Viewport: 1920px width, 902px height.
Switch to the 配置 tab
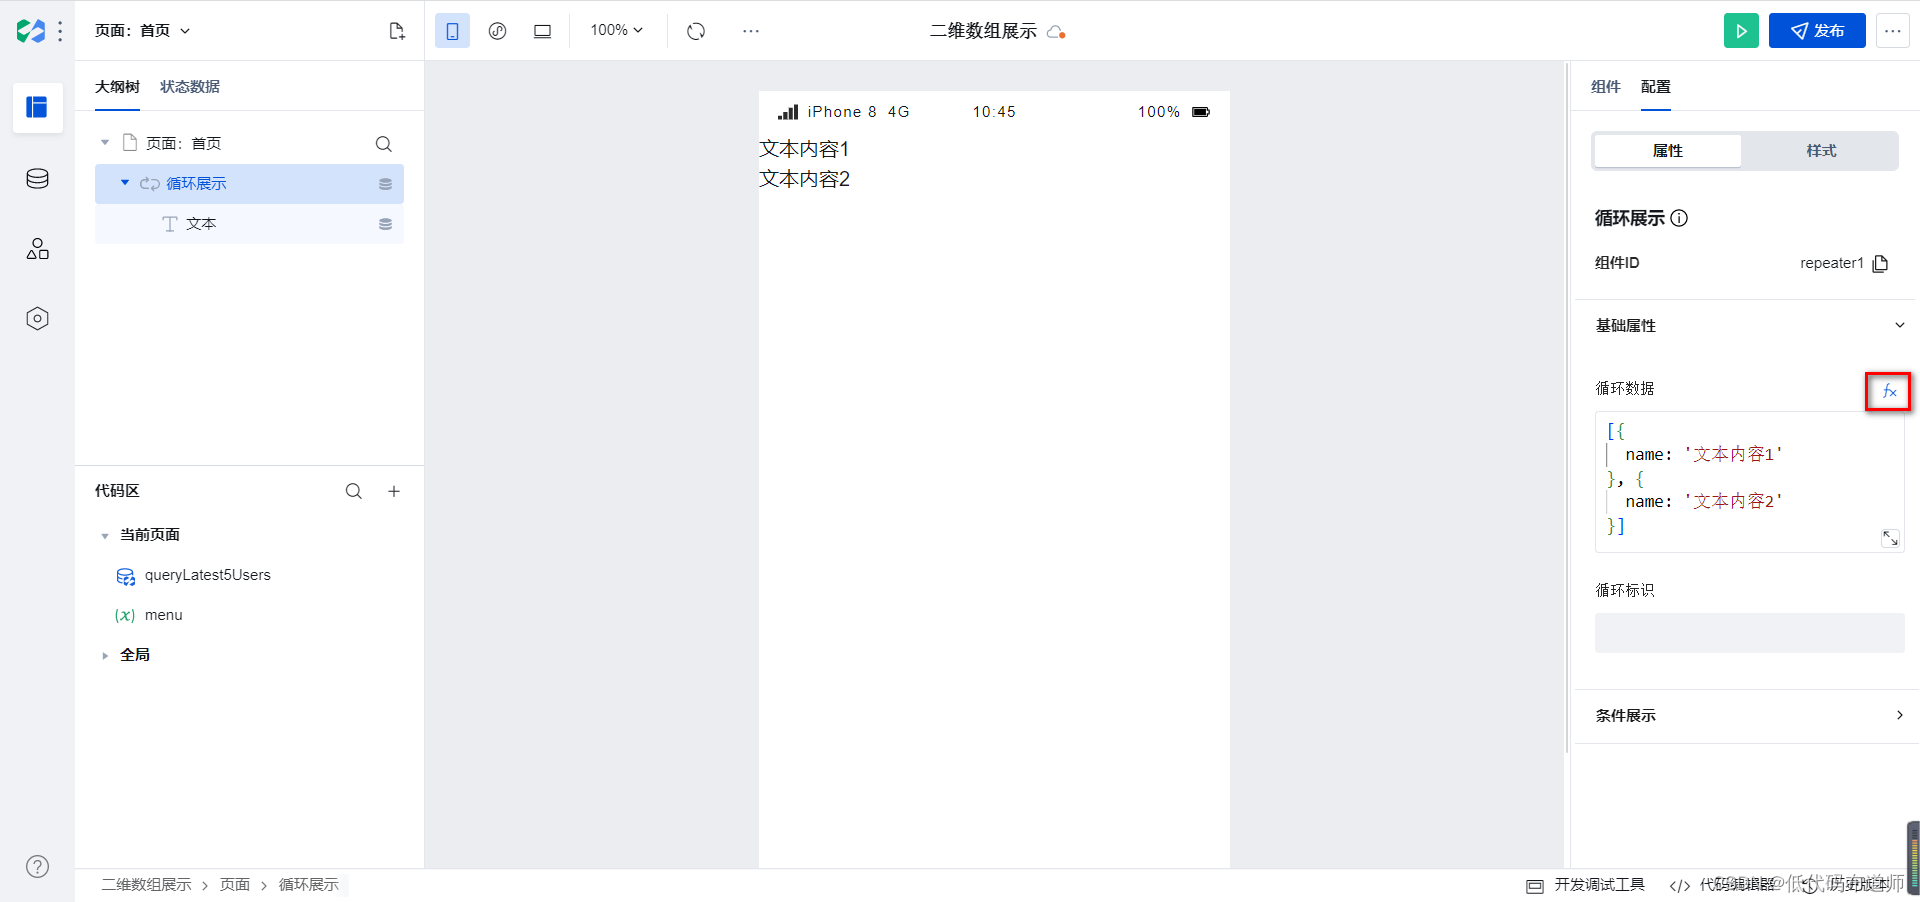[1655, 87]
